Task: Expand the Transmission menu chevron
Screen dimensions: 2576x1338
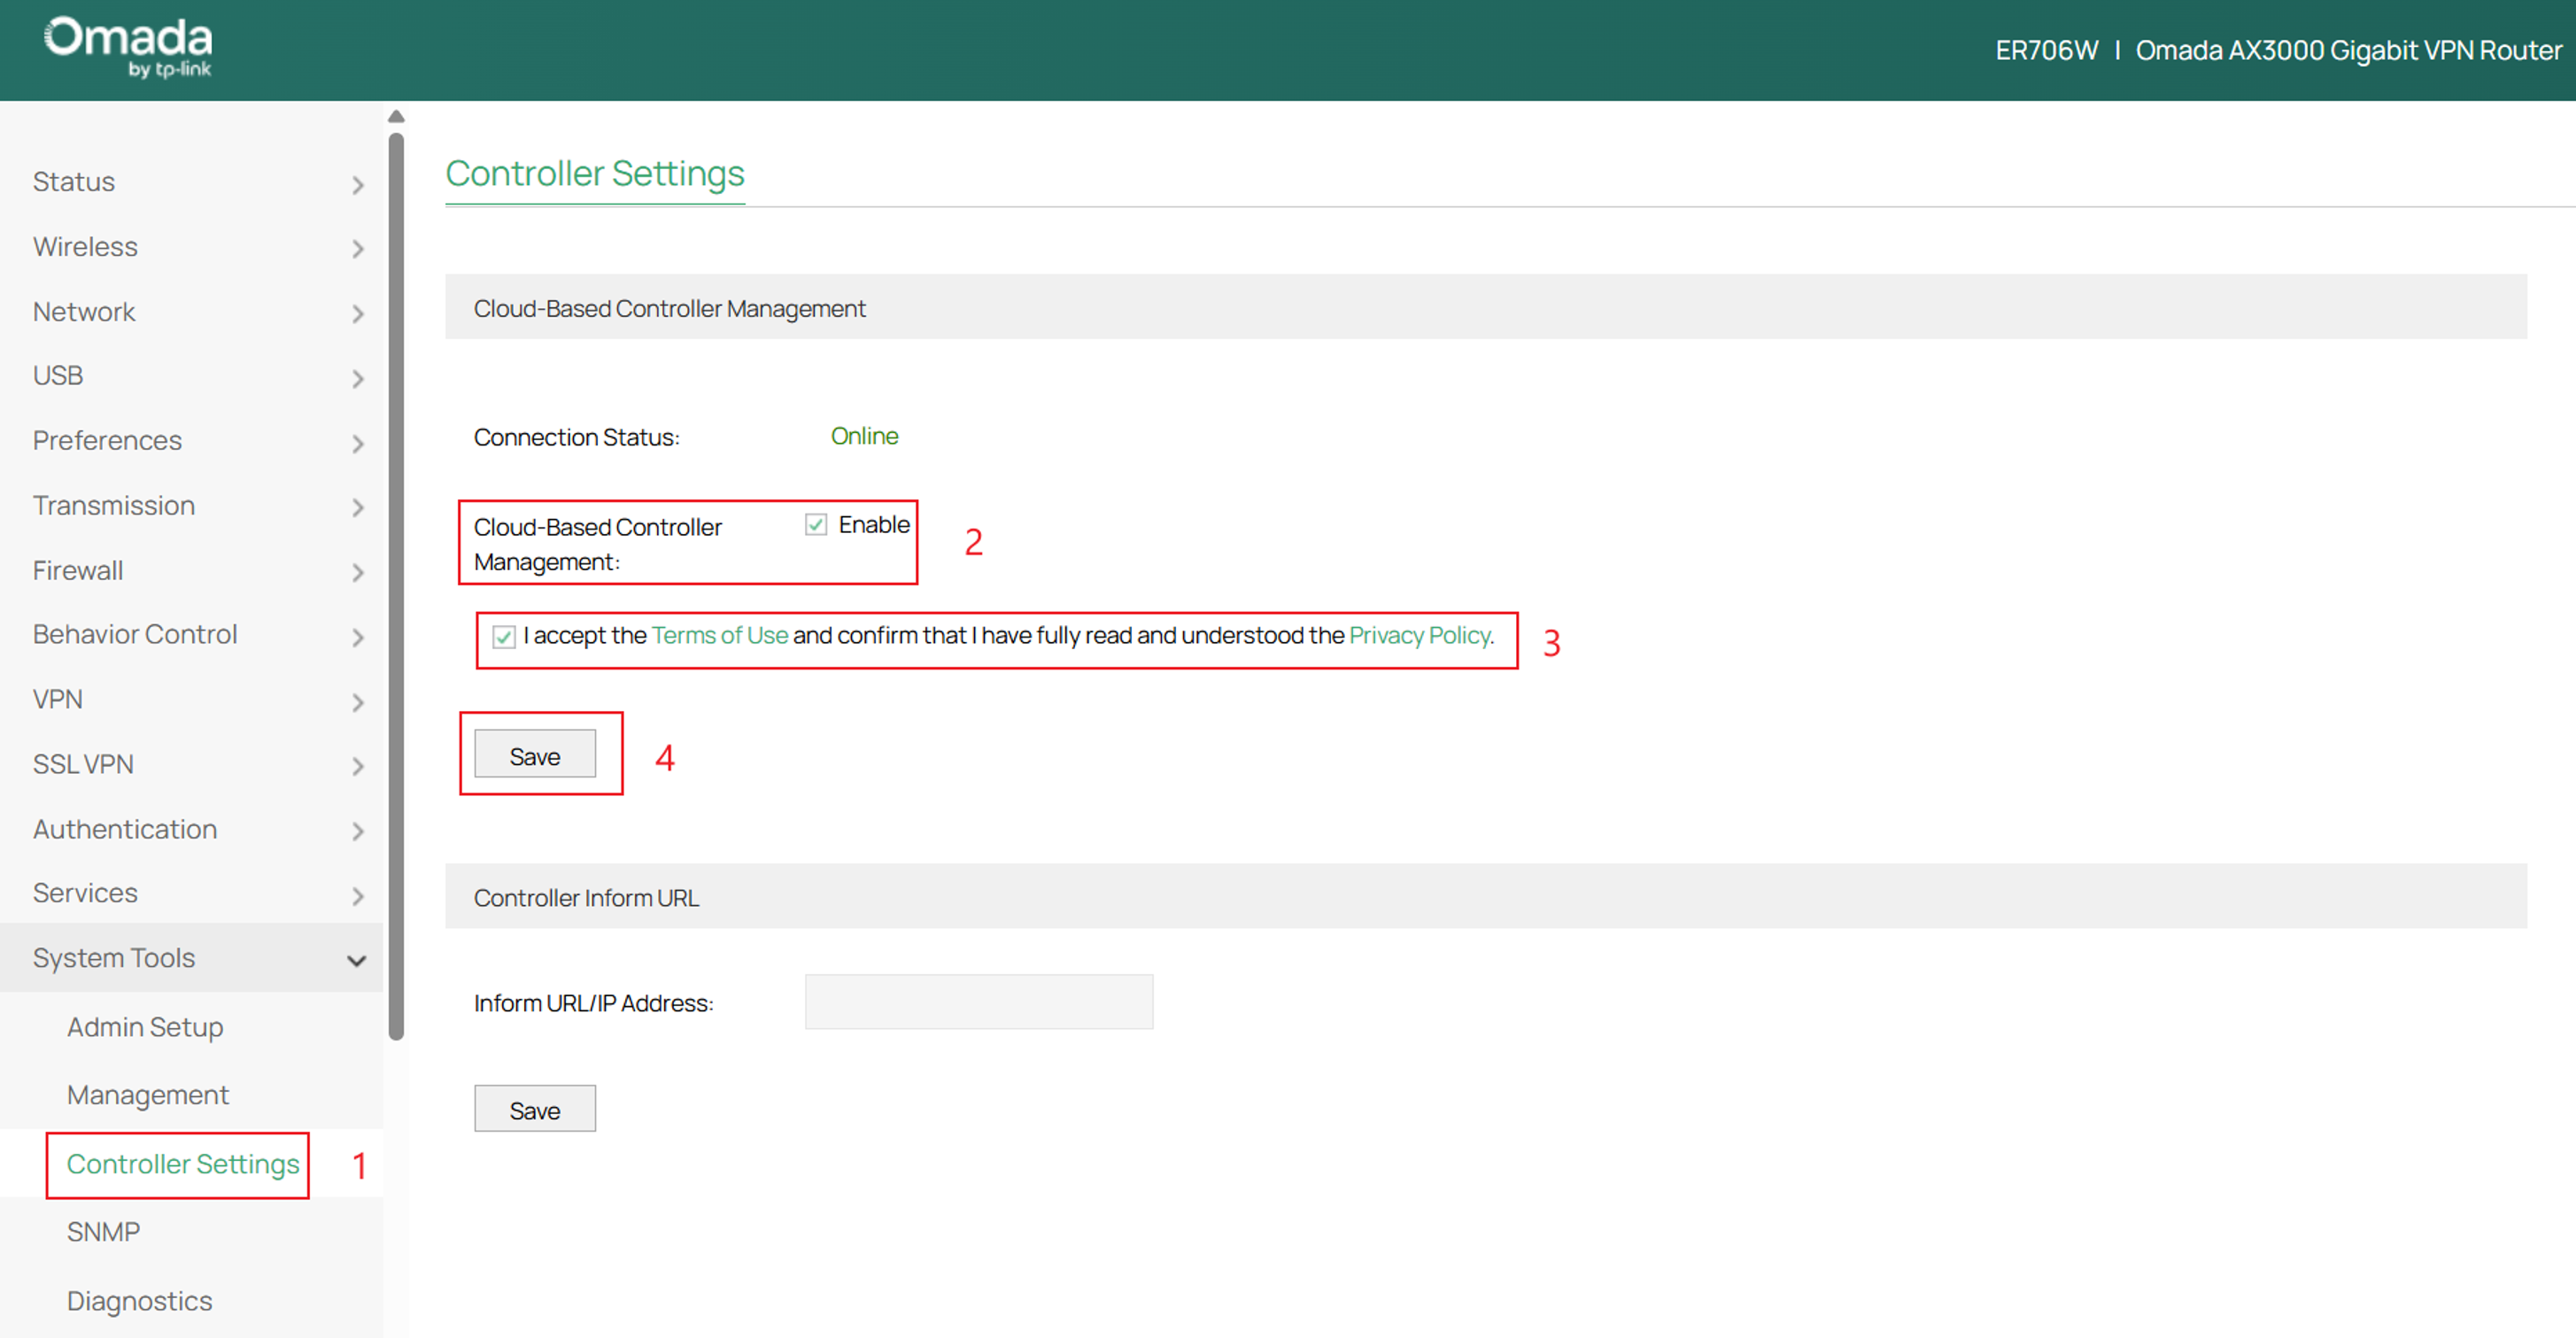Action: pyautogui.click(x=358, y=508)
